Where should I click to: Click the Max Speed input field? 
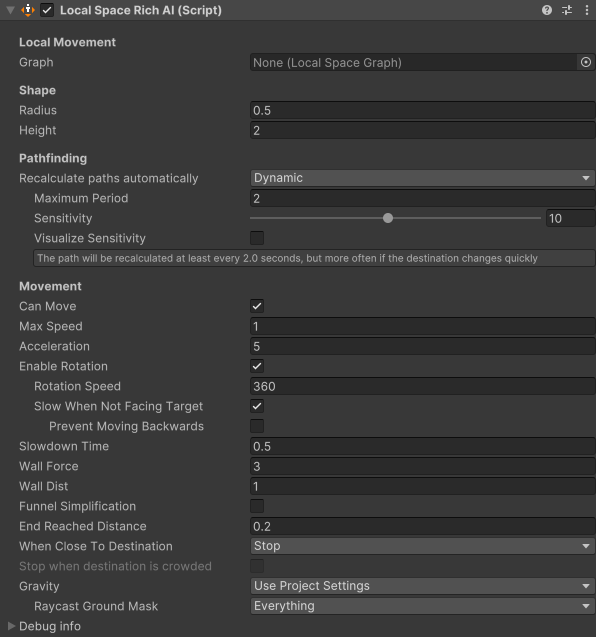423,326
